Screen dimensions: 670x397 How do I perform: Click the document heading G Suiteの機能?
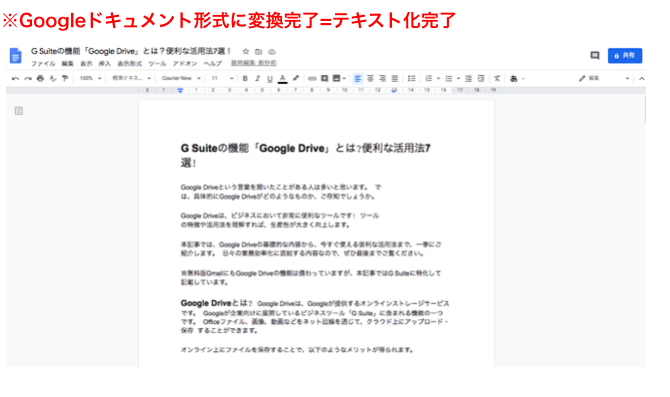tap(306, 155)
